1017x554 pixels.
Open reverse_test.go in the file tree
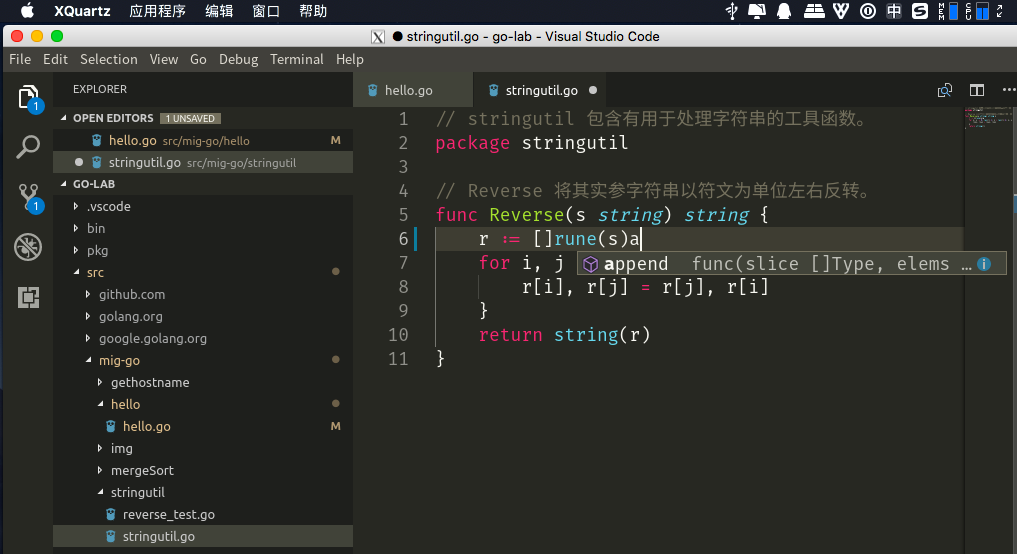(168, 514)
